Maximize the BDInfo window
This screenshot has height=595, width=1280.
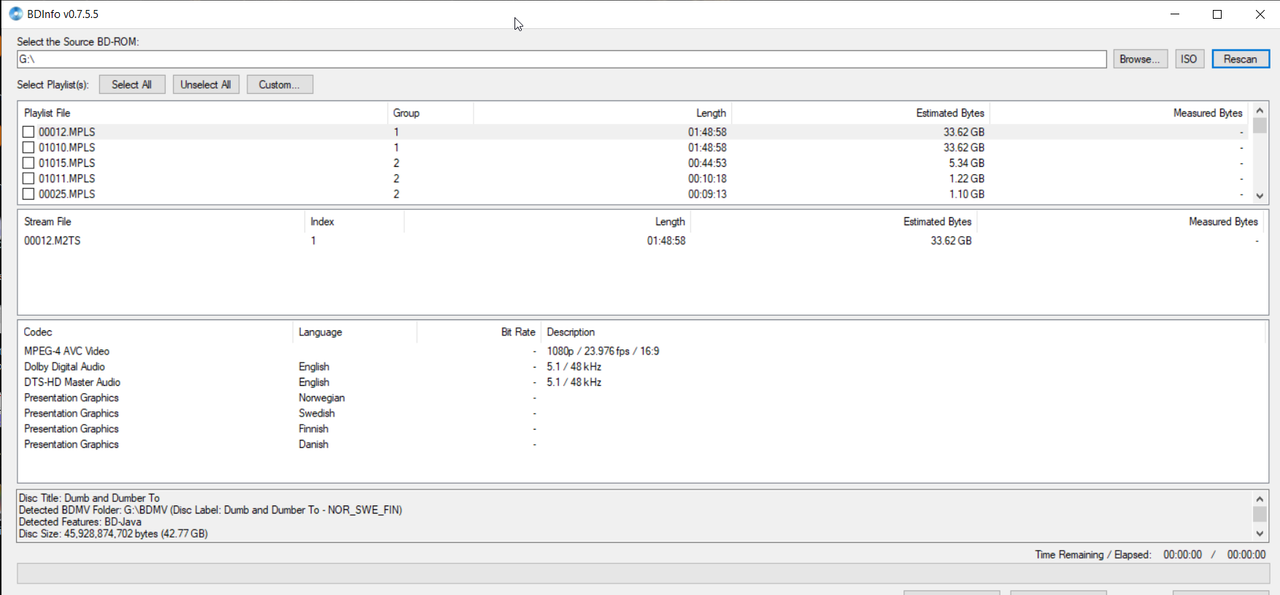click(1217, 14)
